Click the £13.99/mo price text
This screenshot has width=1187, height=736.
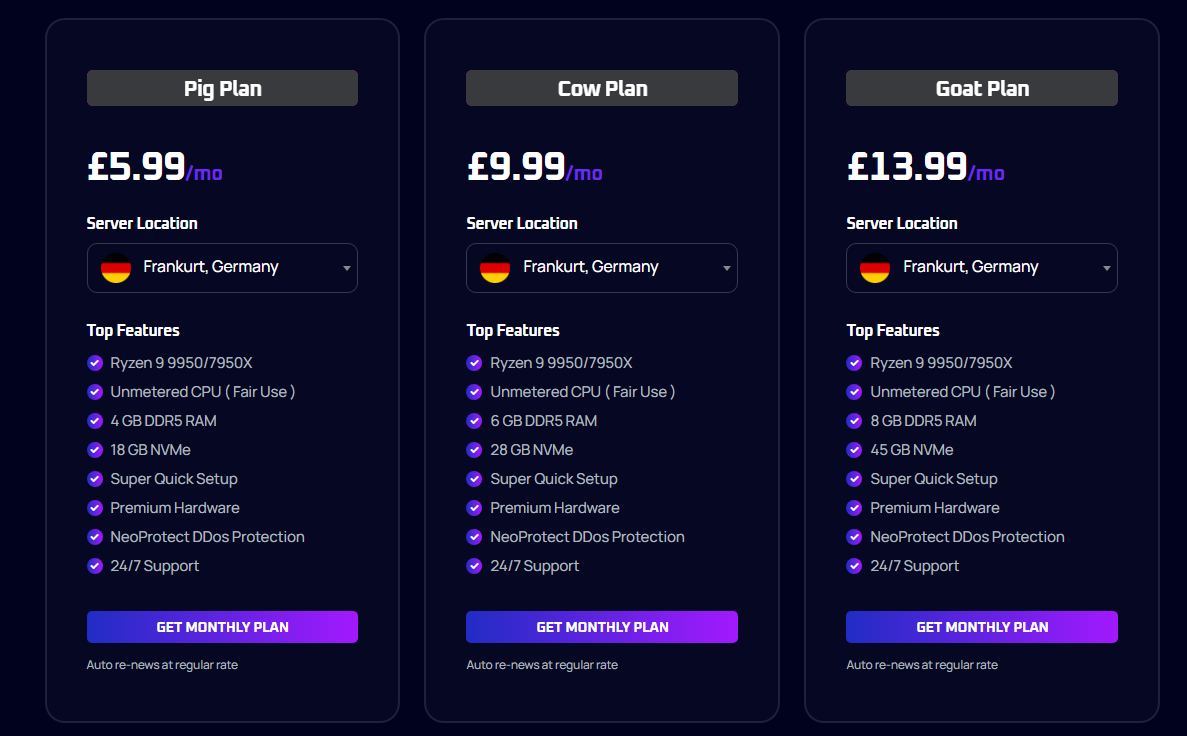pos(925,167)
